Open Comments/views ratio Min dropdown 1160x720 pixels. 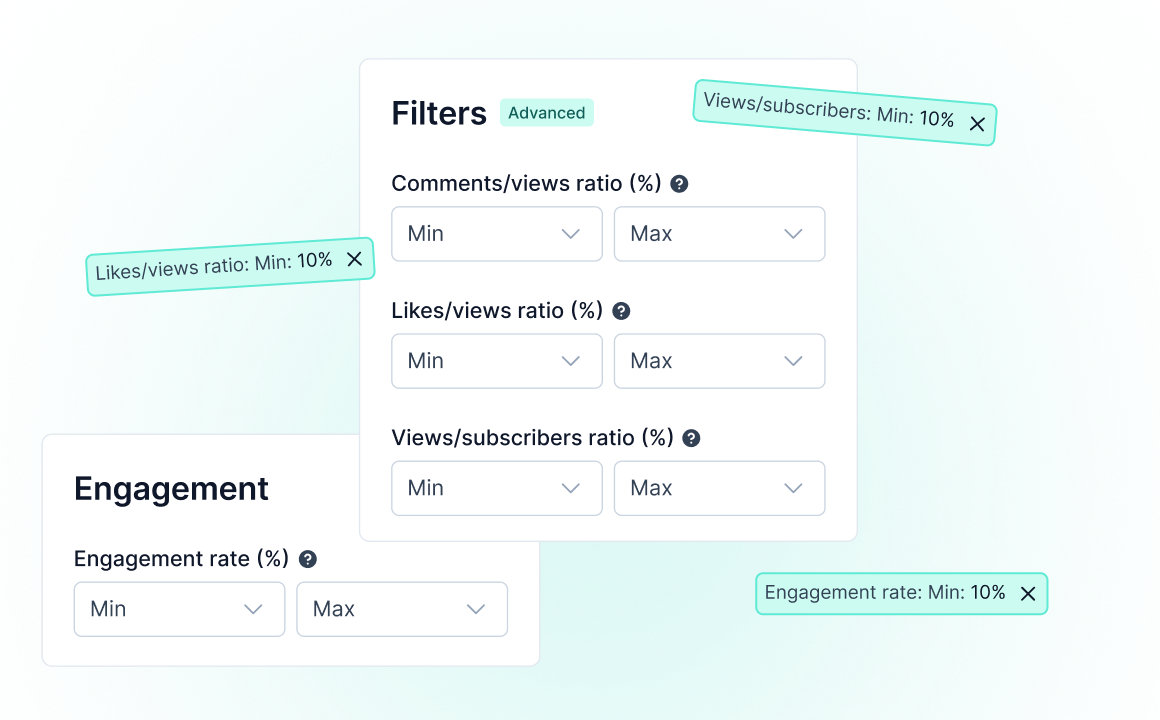497,234
